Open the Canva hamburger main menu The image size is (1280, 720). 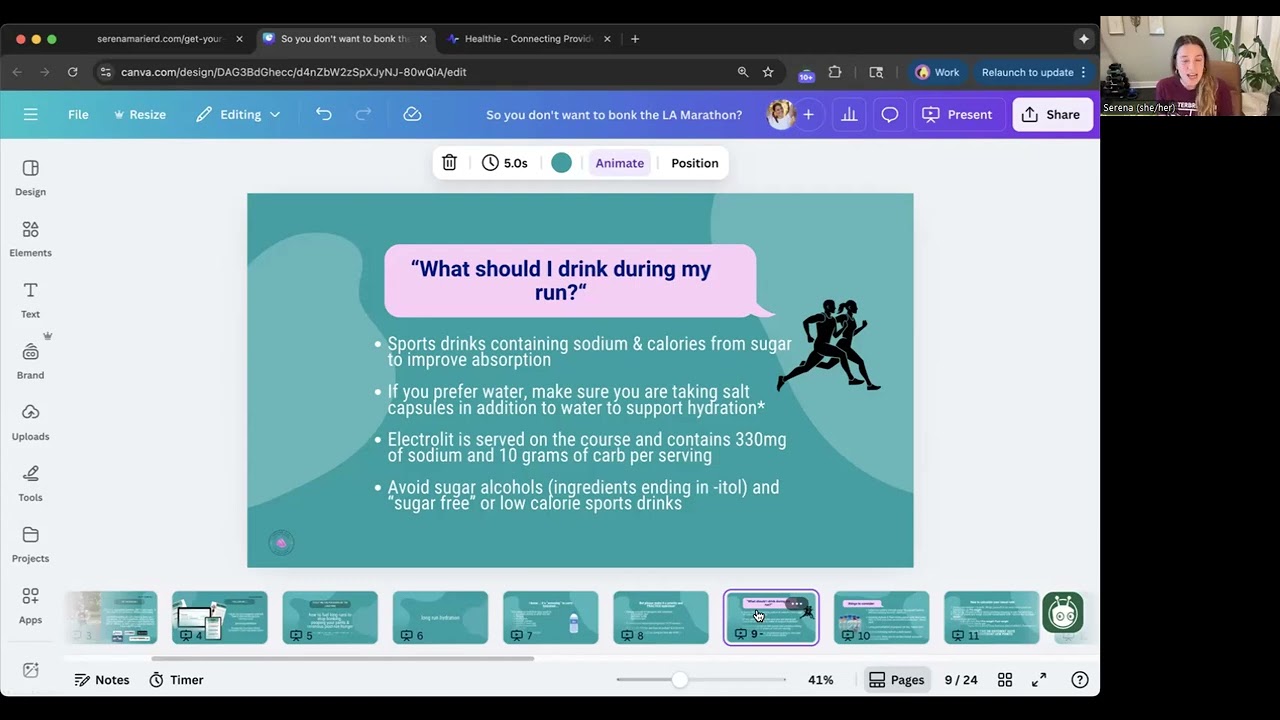[31, 114]
